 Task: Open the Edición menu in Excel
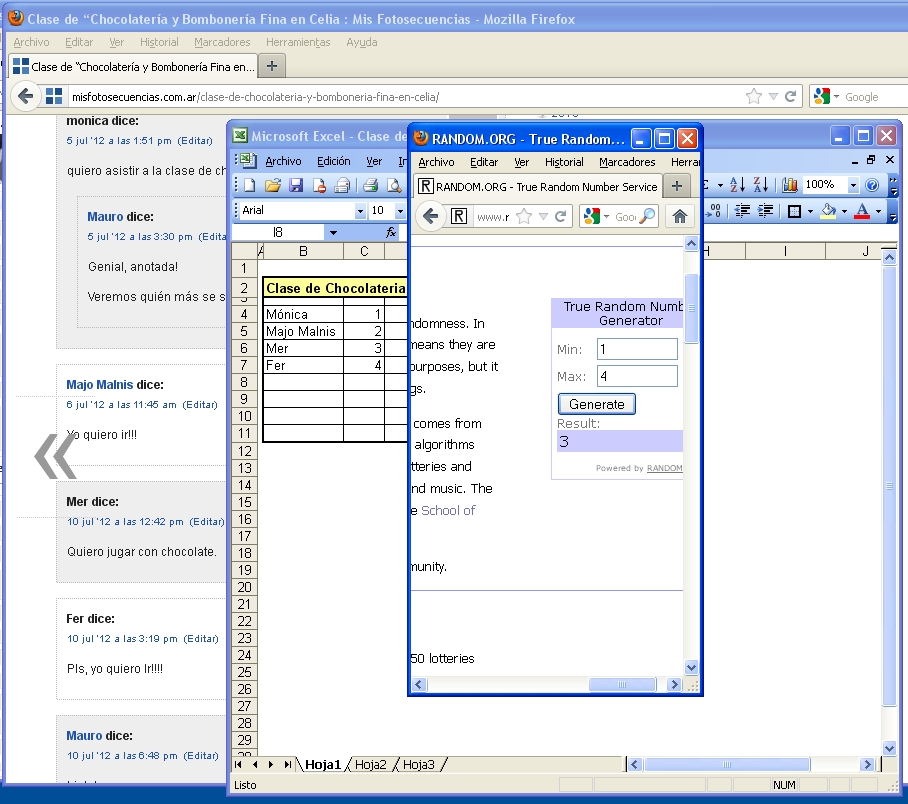pyautogui.click(x=333, y=161)
